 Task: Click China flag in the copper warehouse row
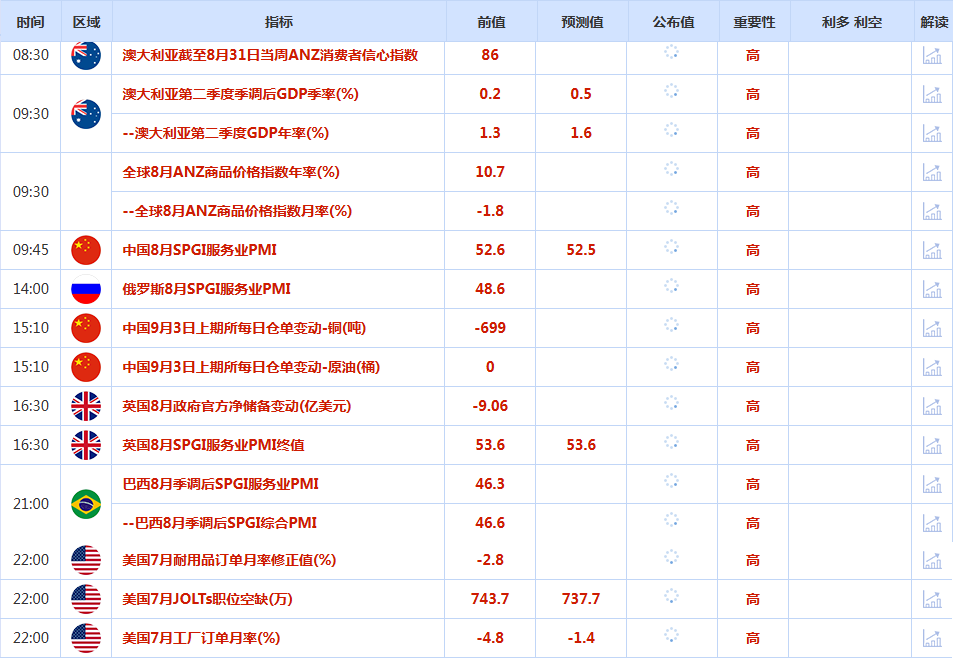(x=86, y=328)
